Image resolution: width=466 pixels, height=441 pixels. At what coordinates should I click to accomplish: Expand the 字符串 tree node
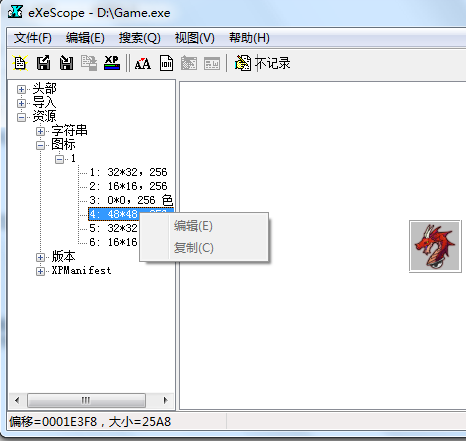[40, 131]
